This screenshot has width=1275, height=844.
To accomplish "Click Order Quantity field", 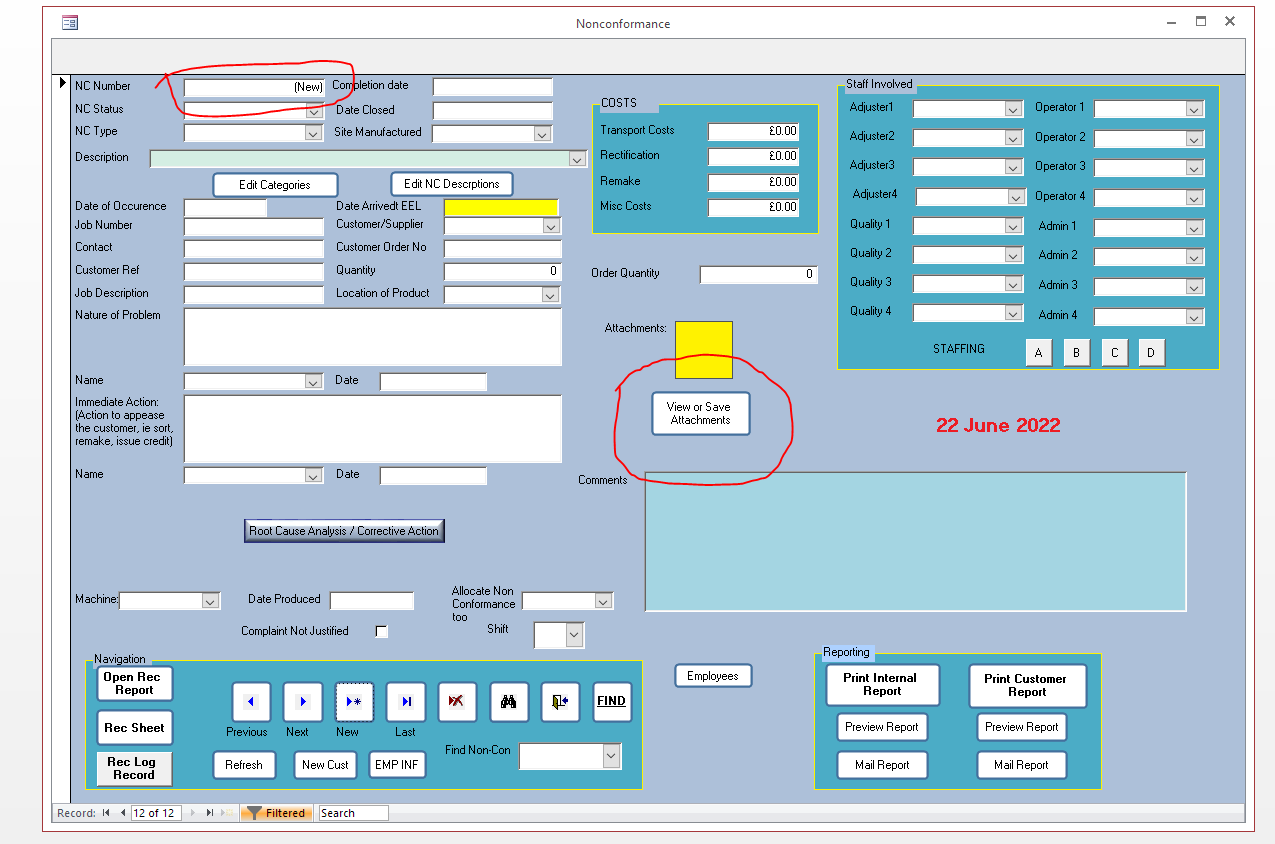I will tap(759, 275).
